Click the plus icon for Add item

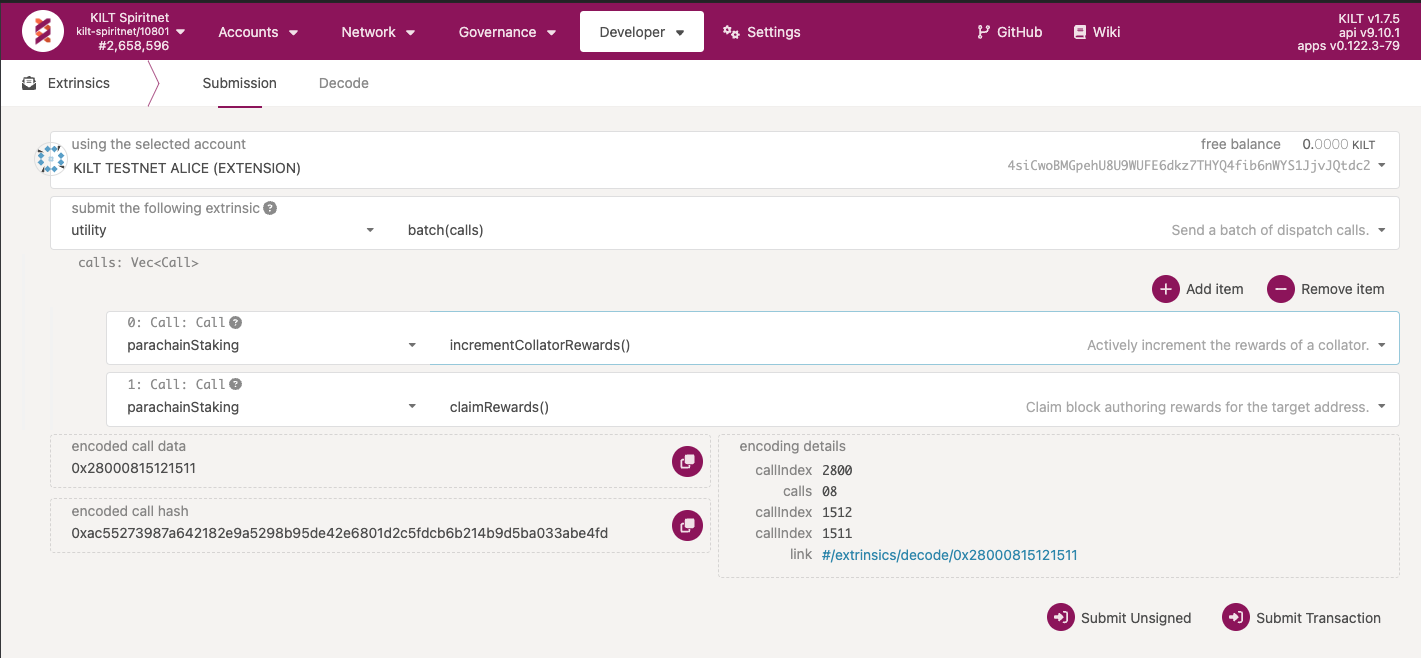[x=1166, y=289]
